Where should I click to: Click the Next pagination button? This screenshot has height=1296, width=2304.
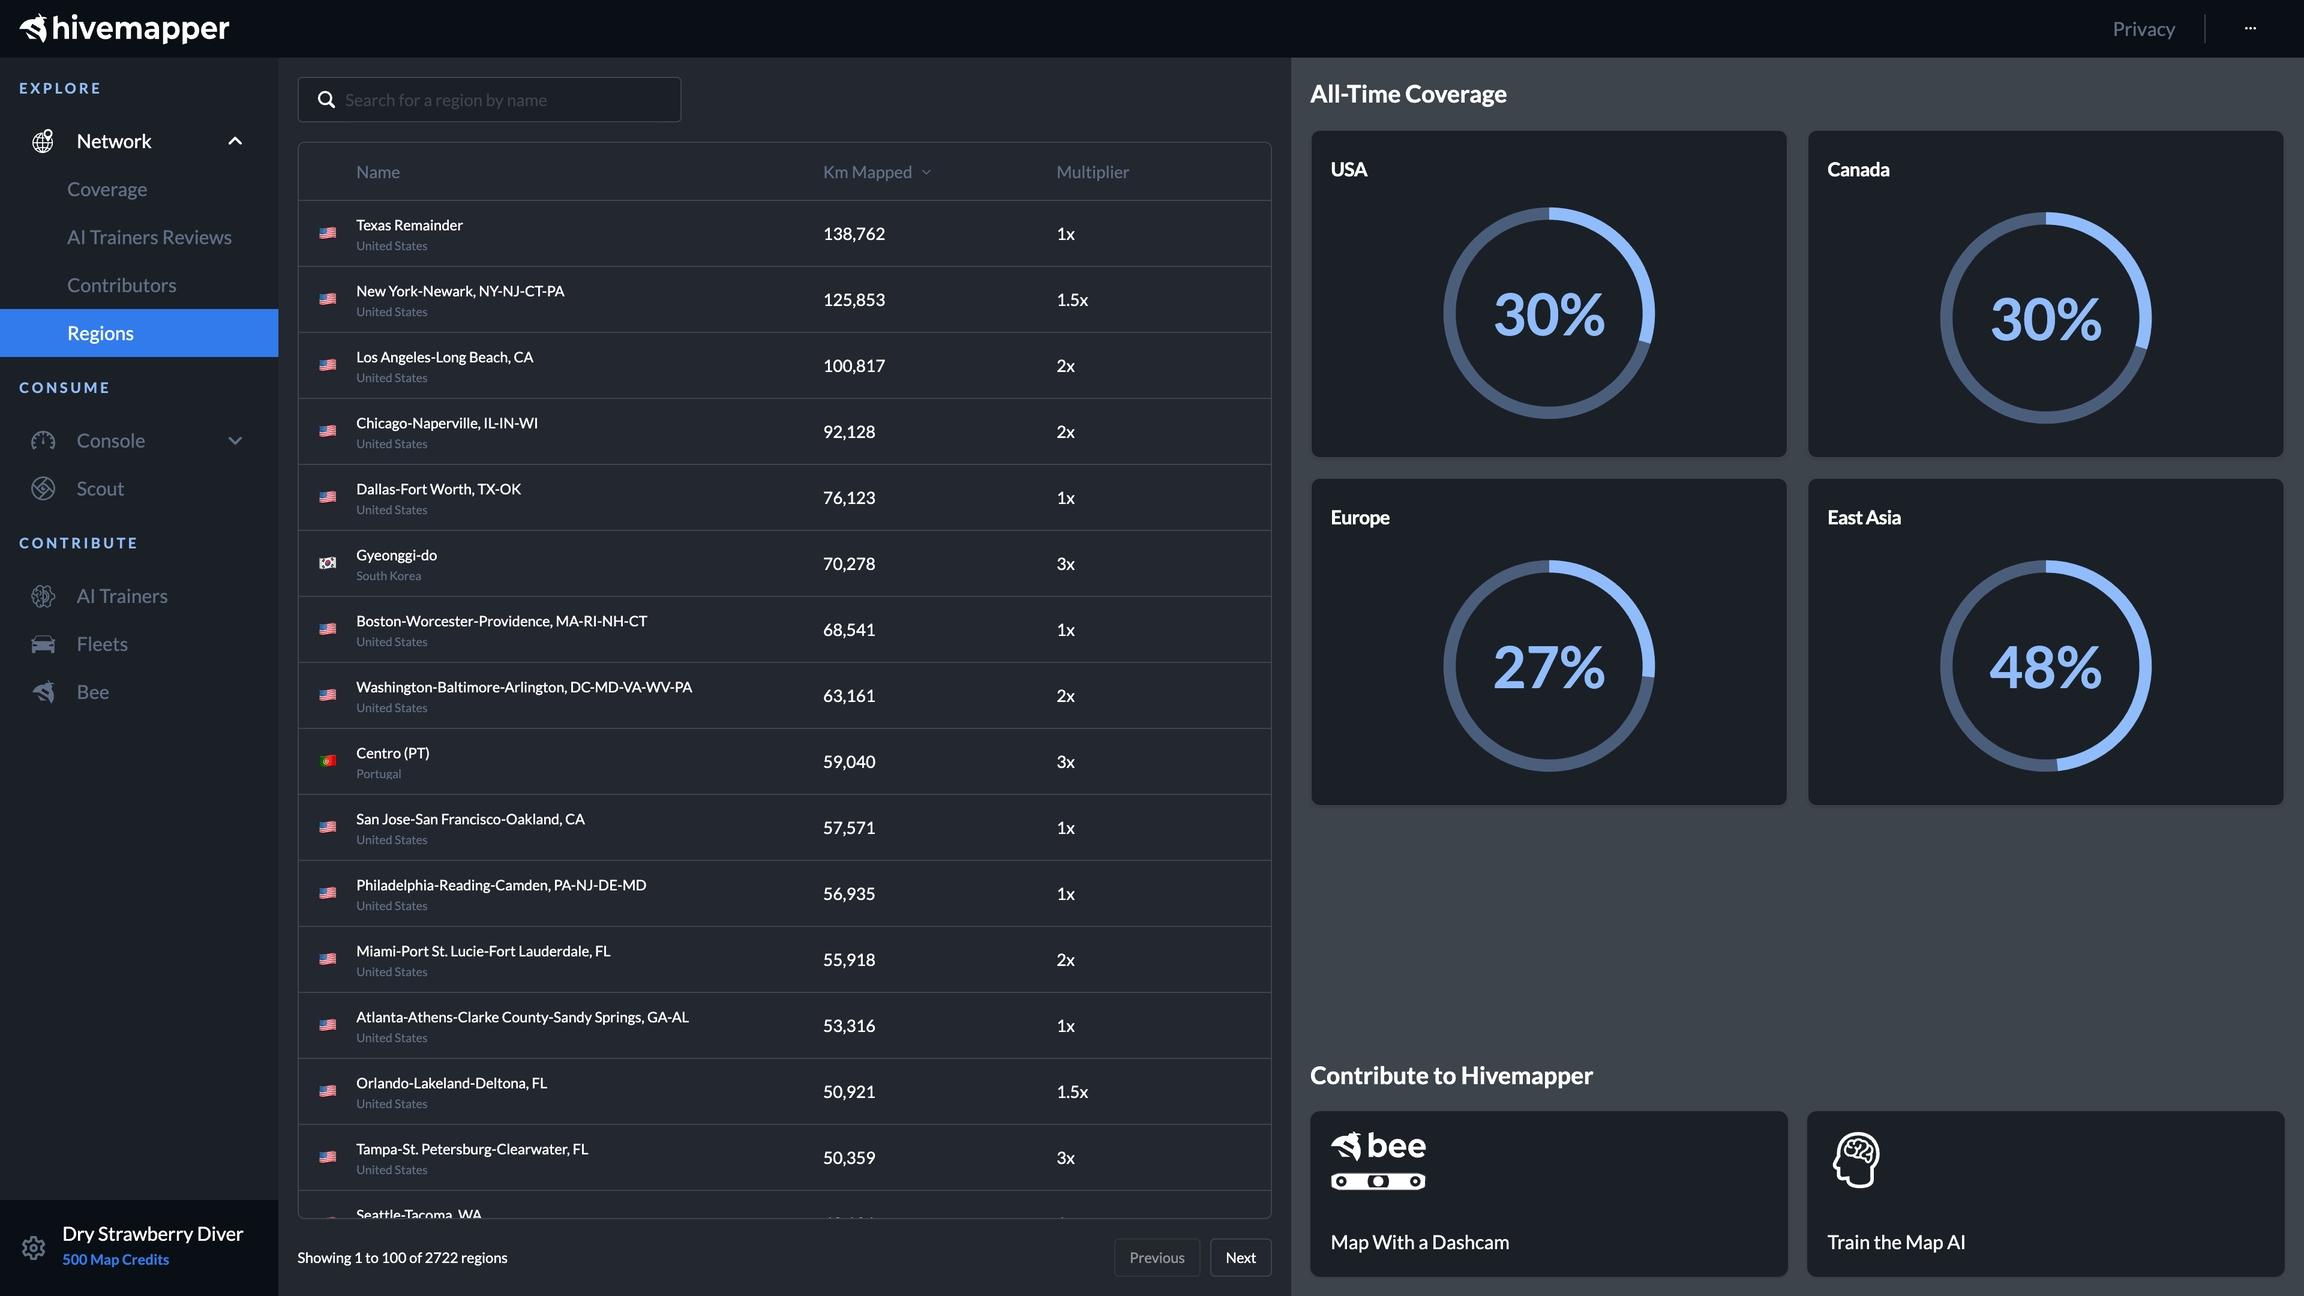1240,1257
